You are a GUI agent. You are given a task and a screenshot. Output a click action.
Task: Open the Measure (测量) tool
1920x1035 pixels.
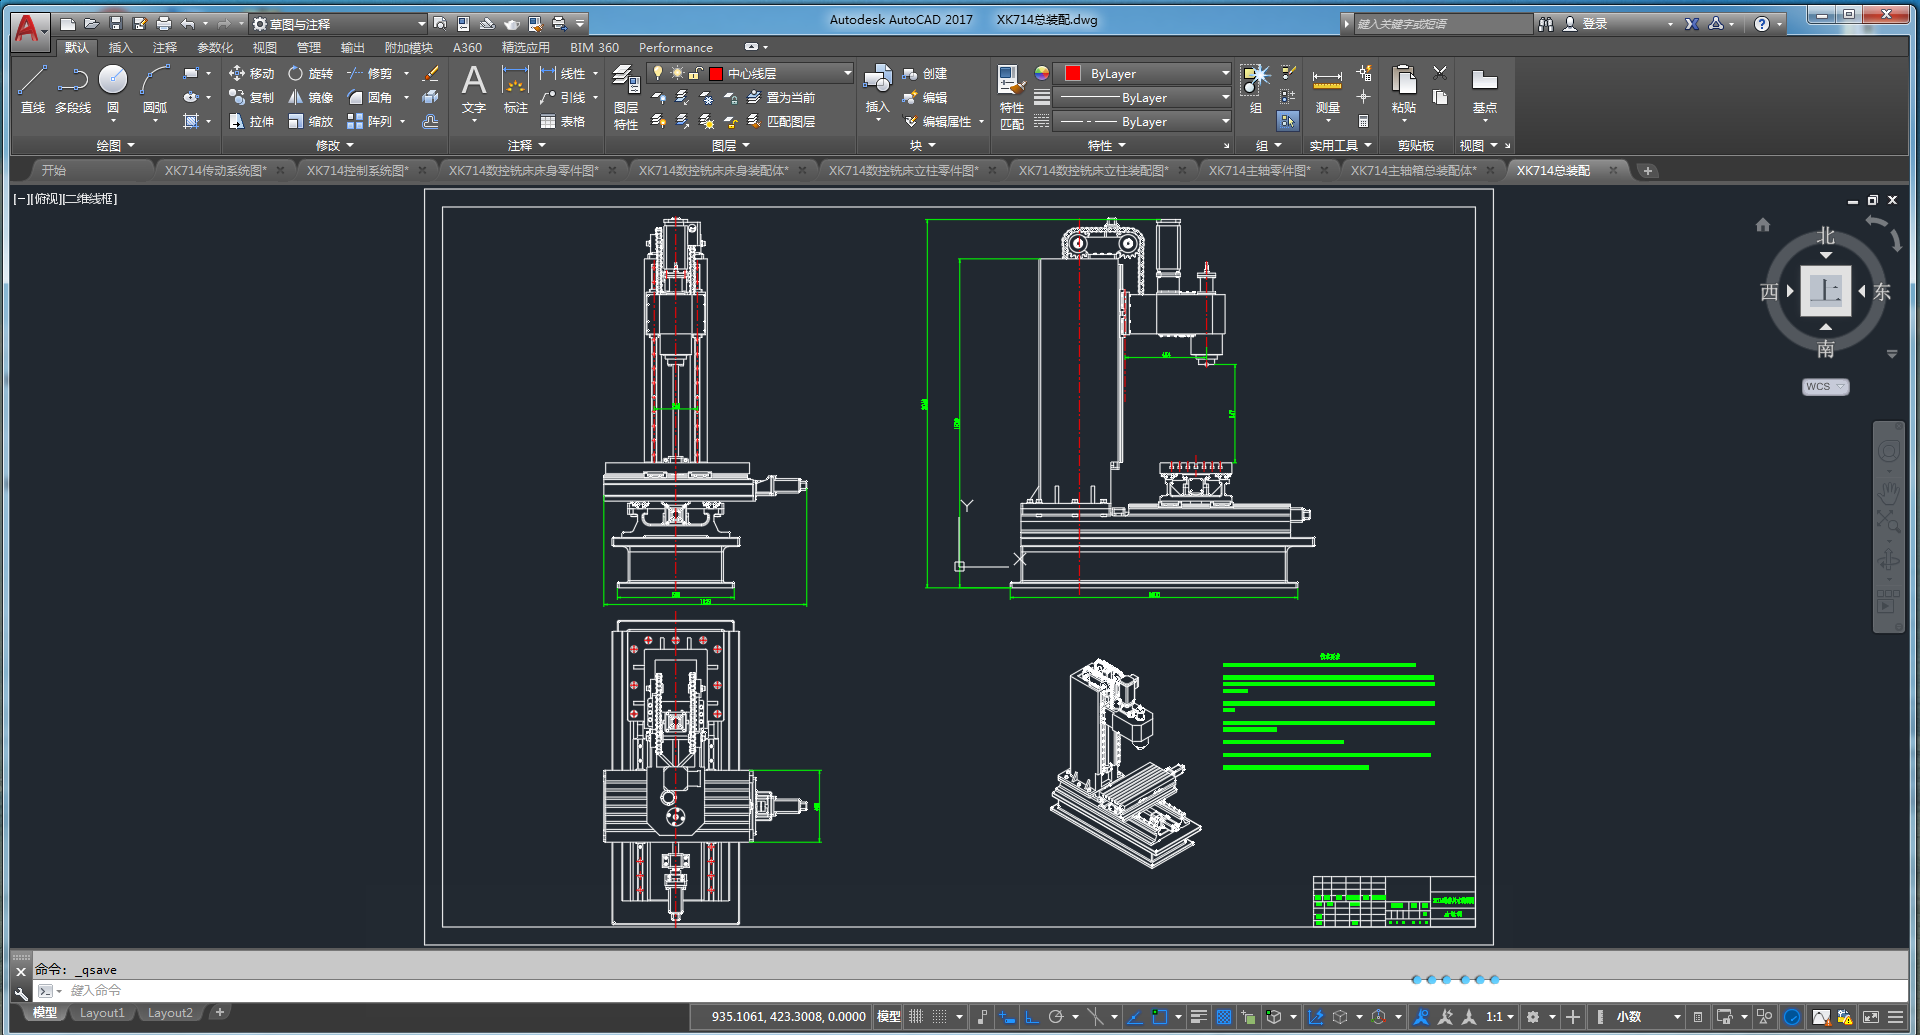click(x=1327, y=90)
